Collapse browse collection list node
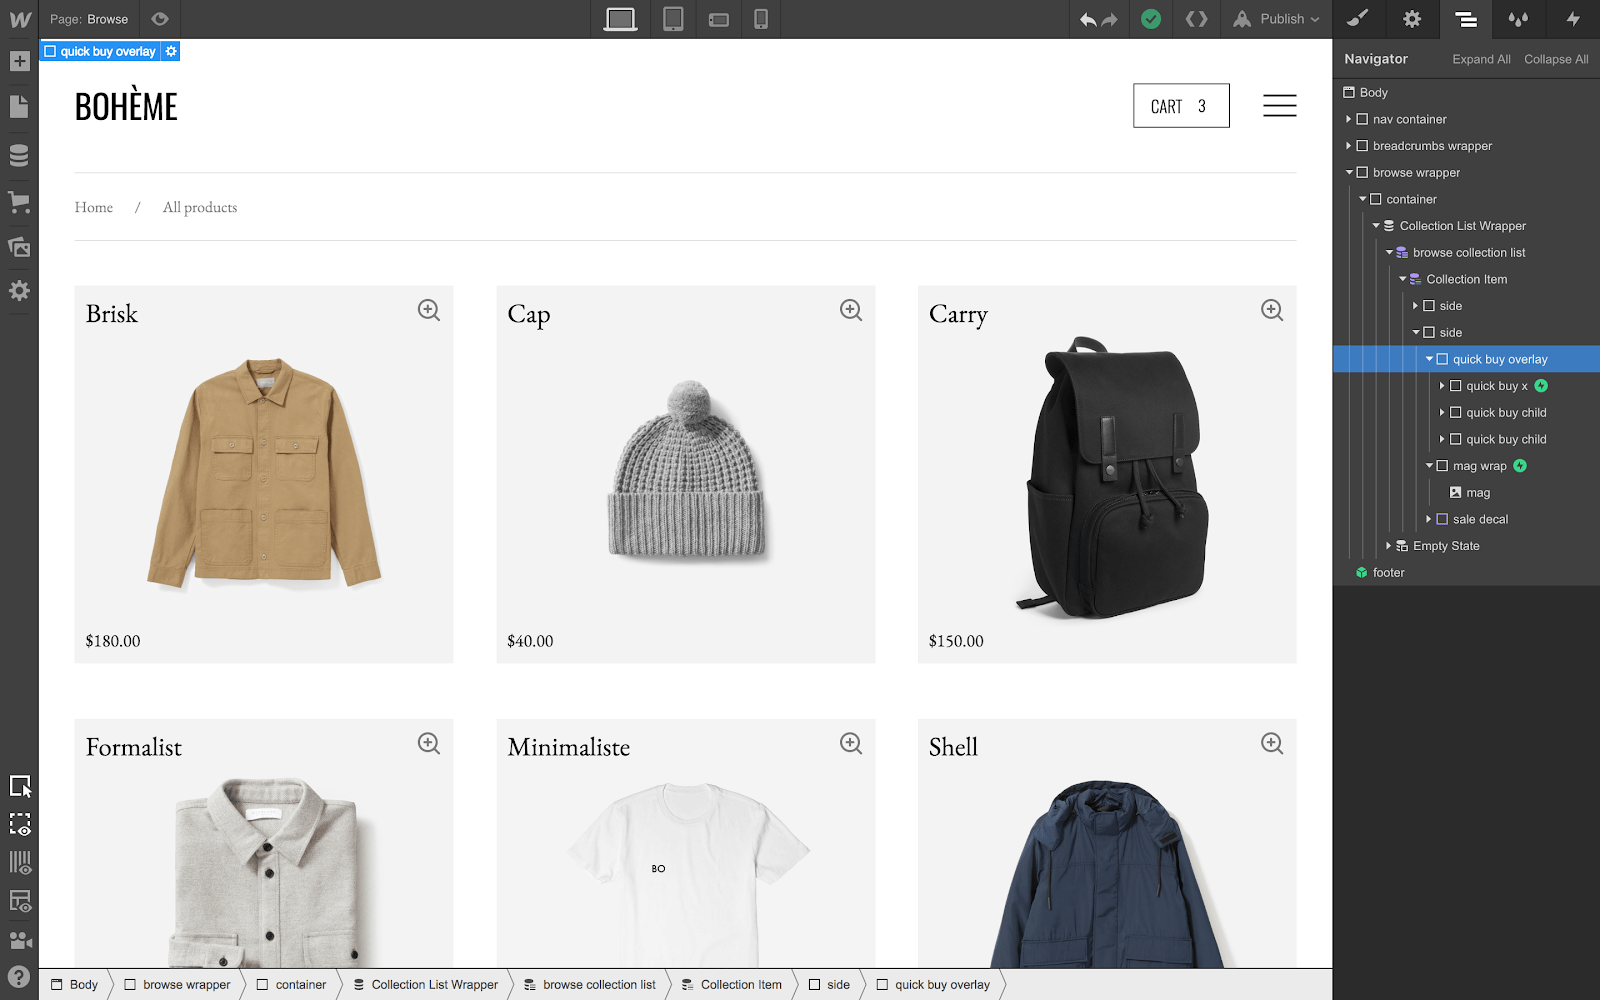Screen dimensions: 1600x1000 (1388, 252)
